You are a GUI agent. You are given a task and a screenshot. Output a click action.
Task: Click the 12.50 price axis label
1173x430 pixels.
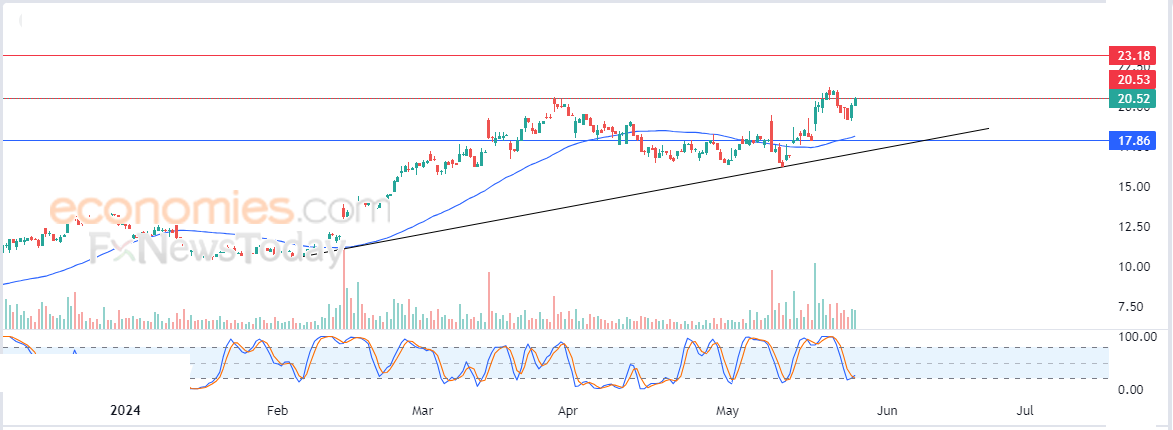coord(1134,227)
